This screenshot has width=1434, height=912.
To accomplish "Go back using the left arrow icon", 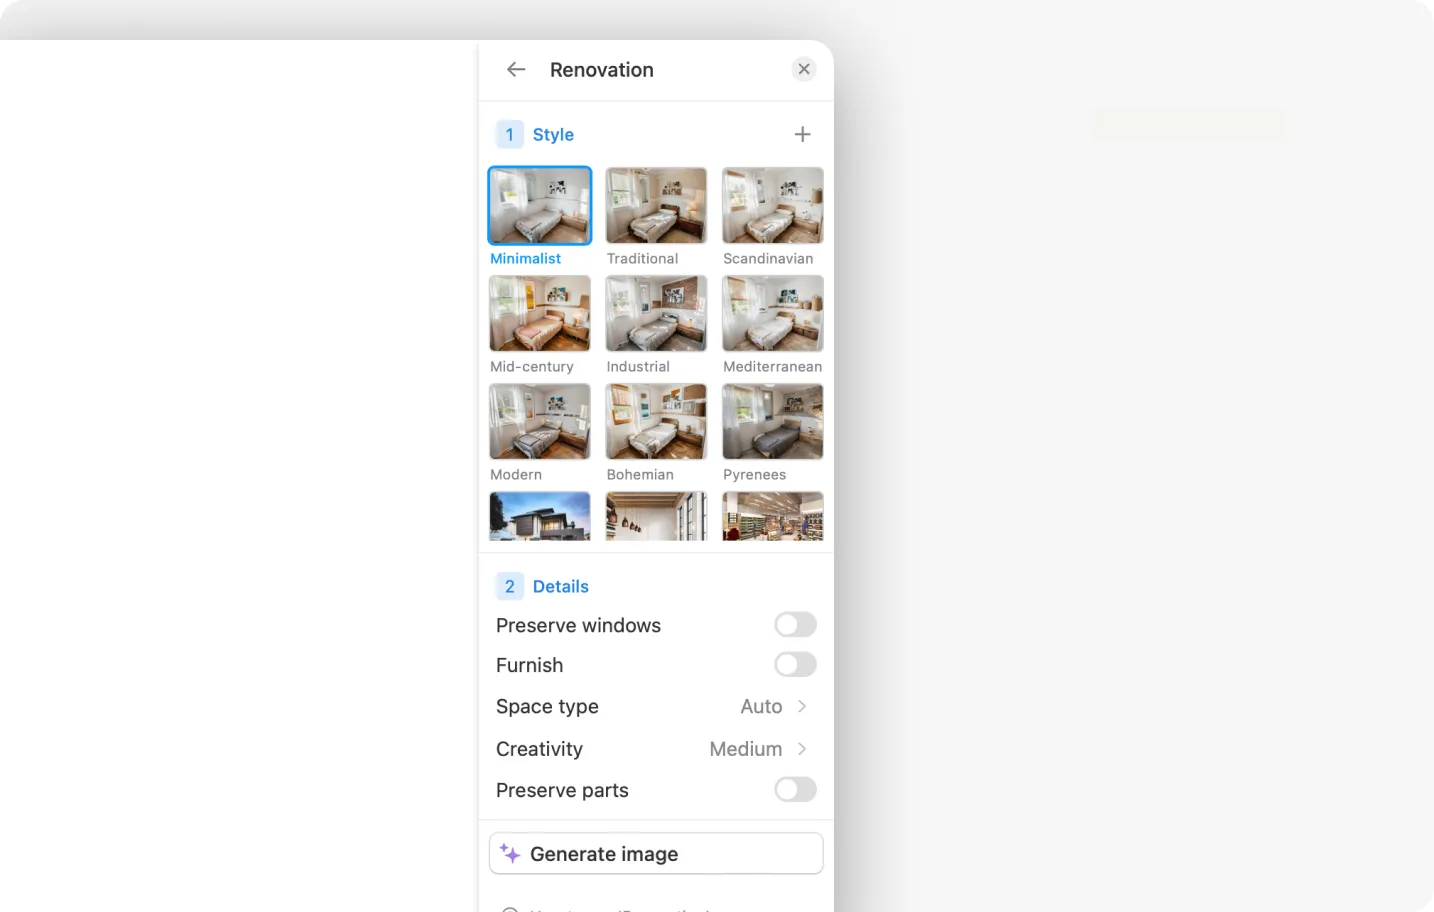I will (x=516, y=69).
